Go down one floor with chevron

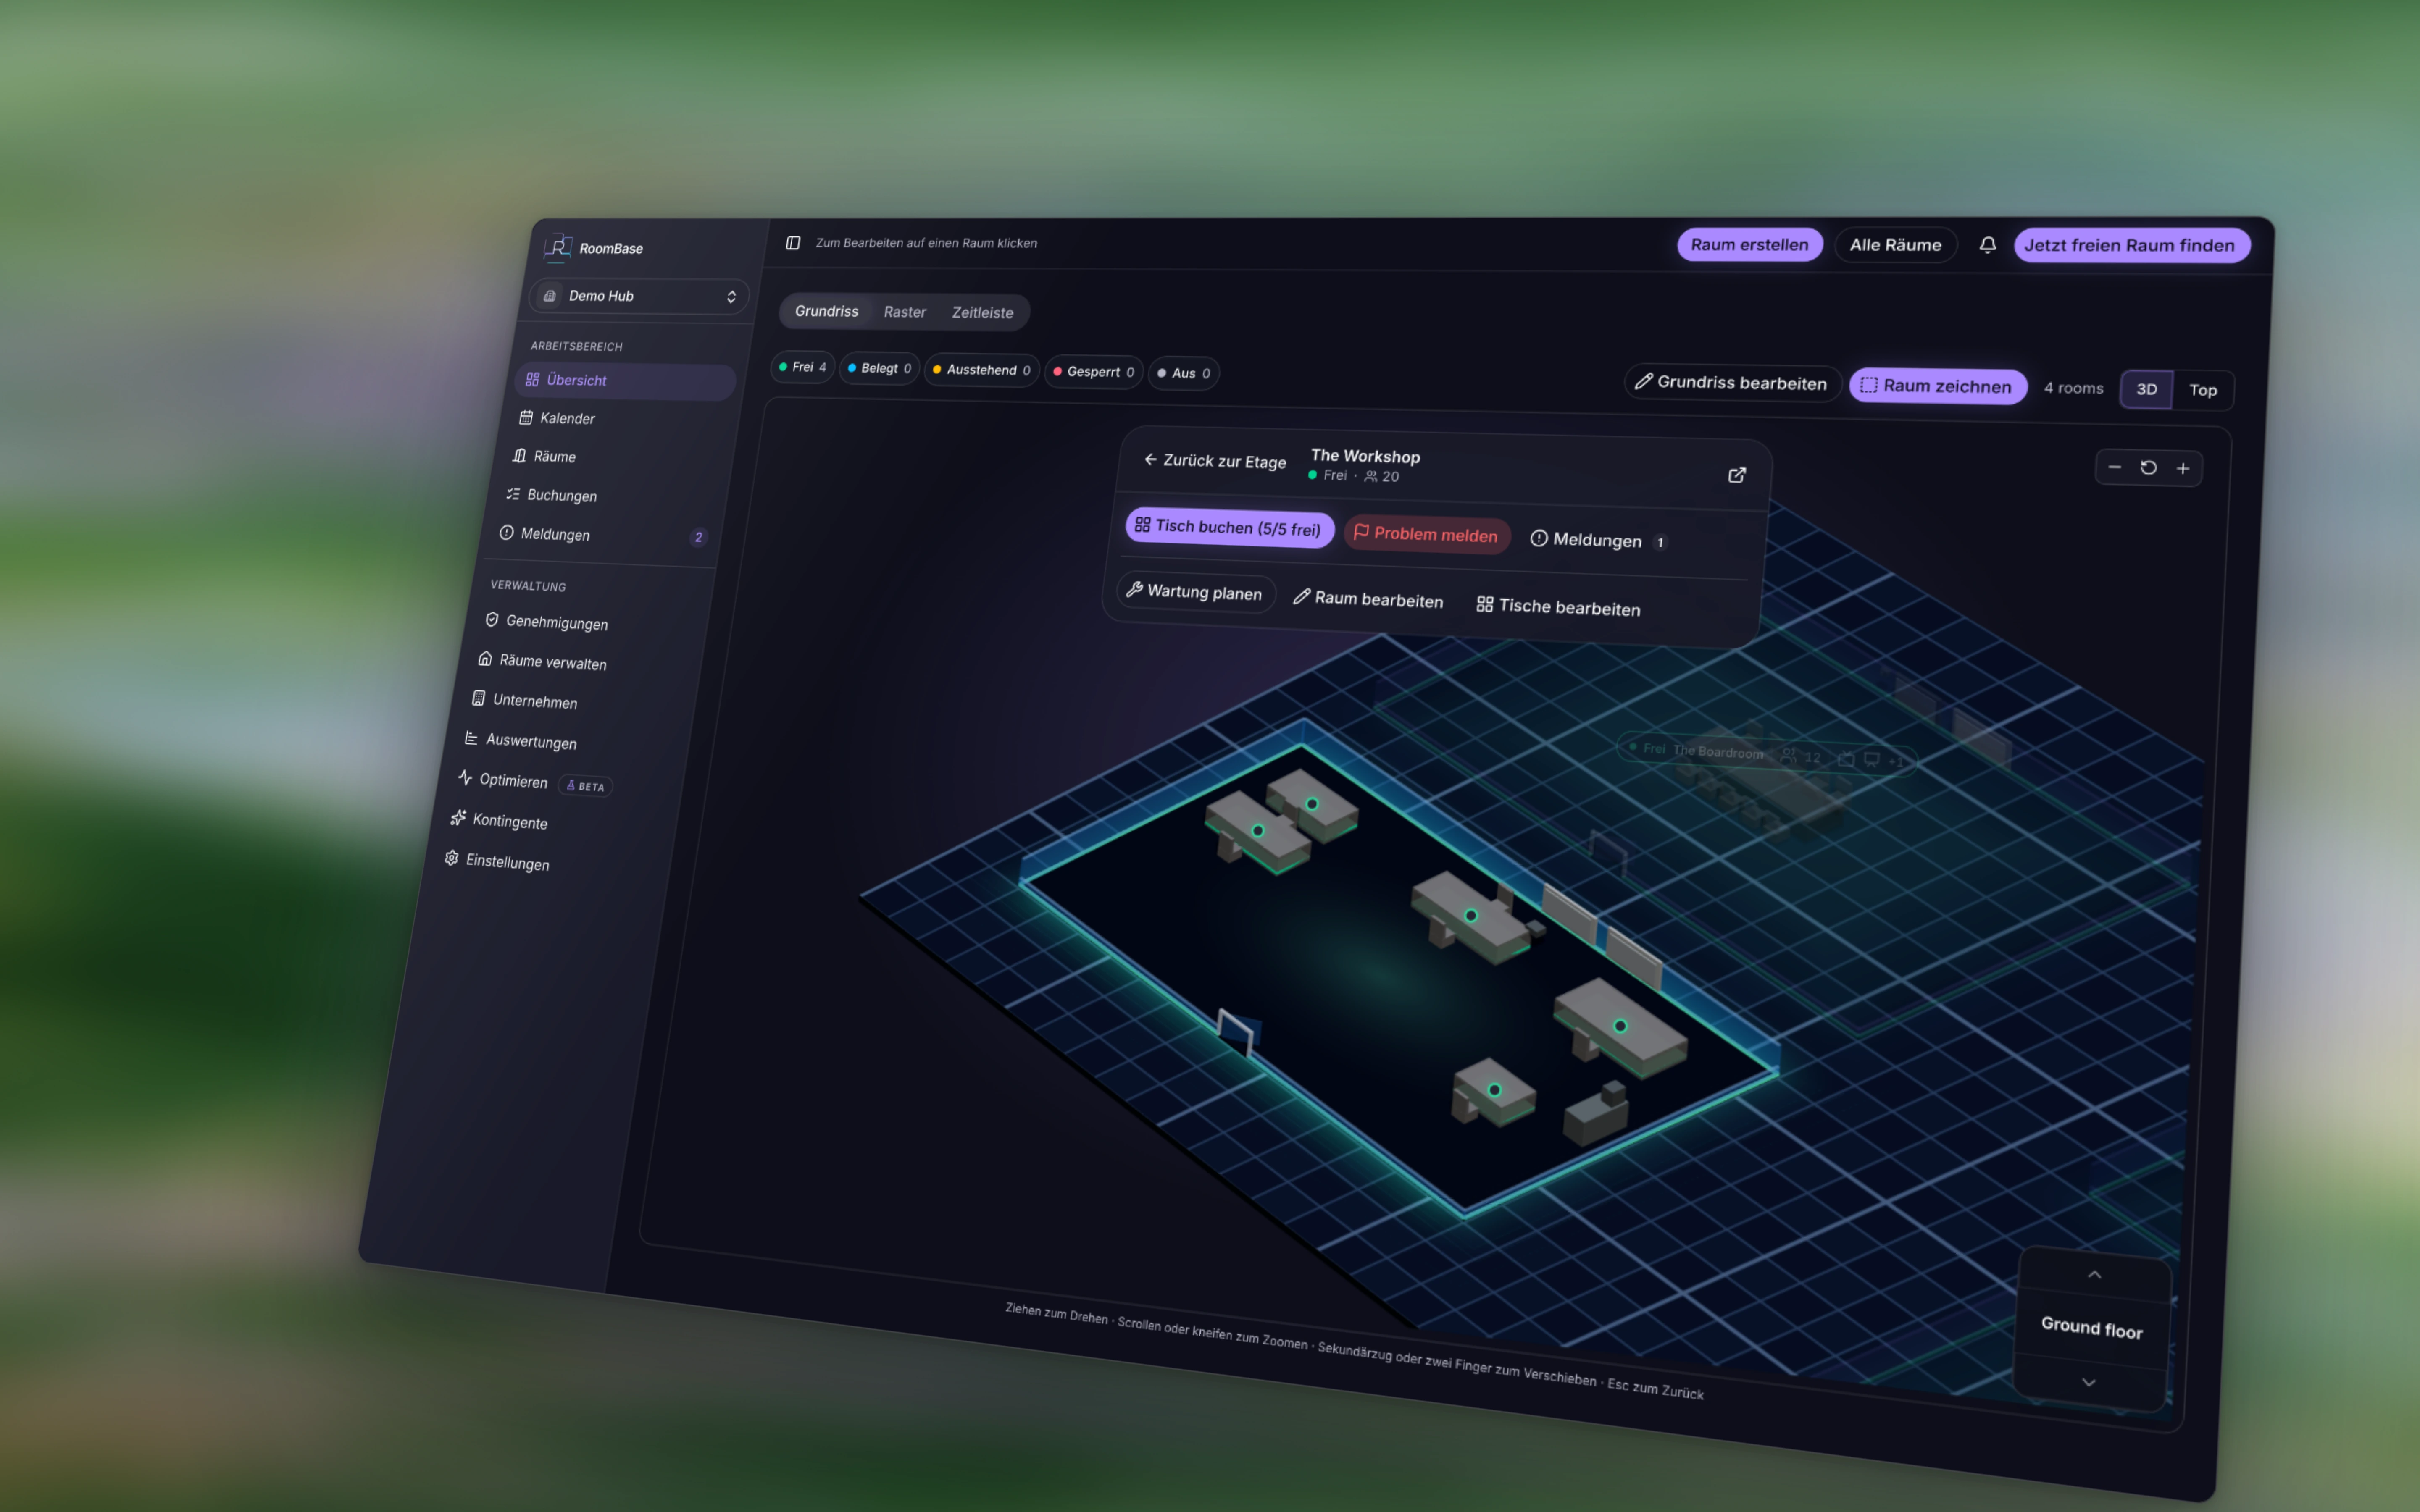click(x=2088, y=1382)
